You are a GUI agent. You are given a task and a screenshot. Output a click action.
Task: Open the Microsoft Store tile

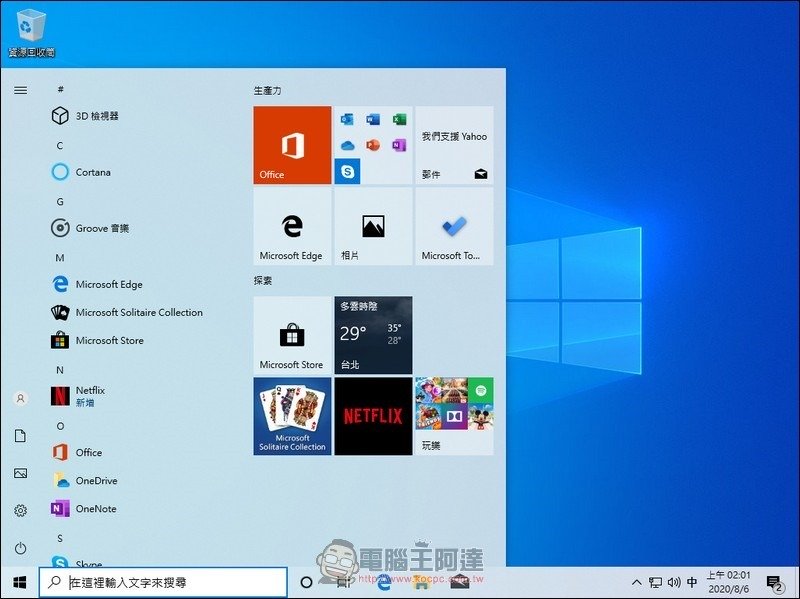pyautogui.click(x=292, y=335)
